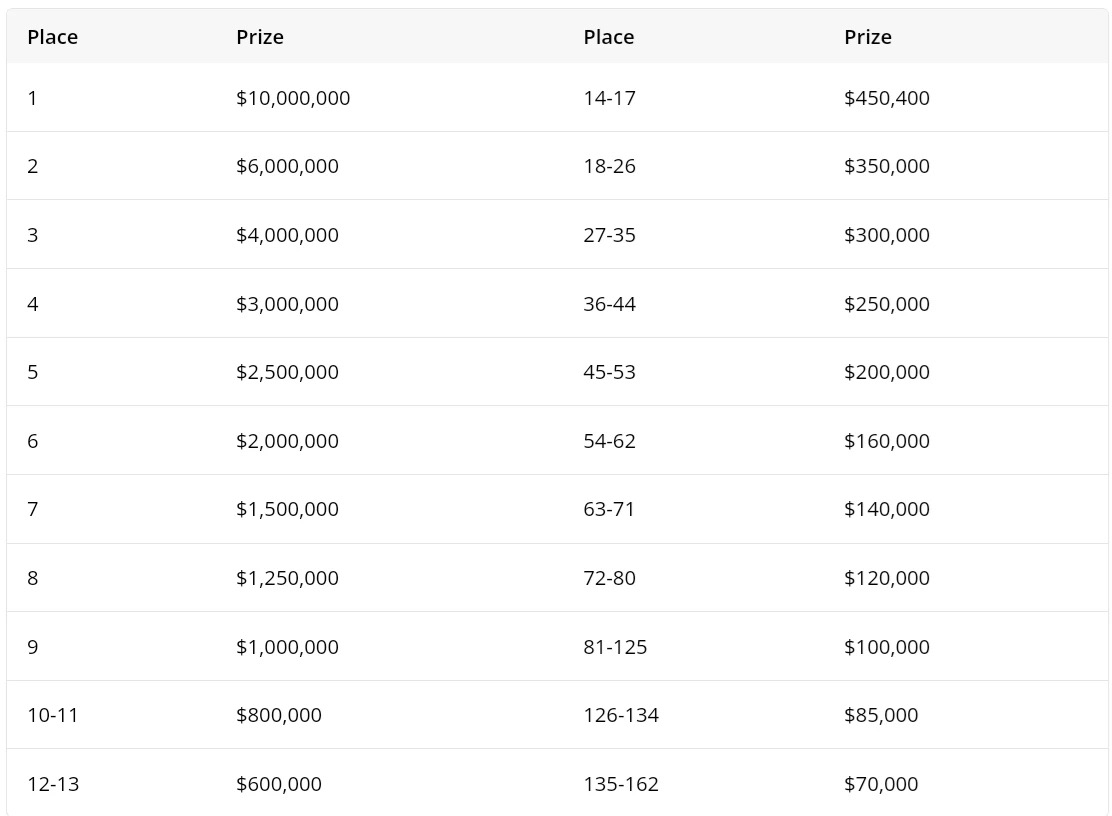Select the $1,250,000 prize cell
Viewport: 1112px width, 816px height.
287,578
